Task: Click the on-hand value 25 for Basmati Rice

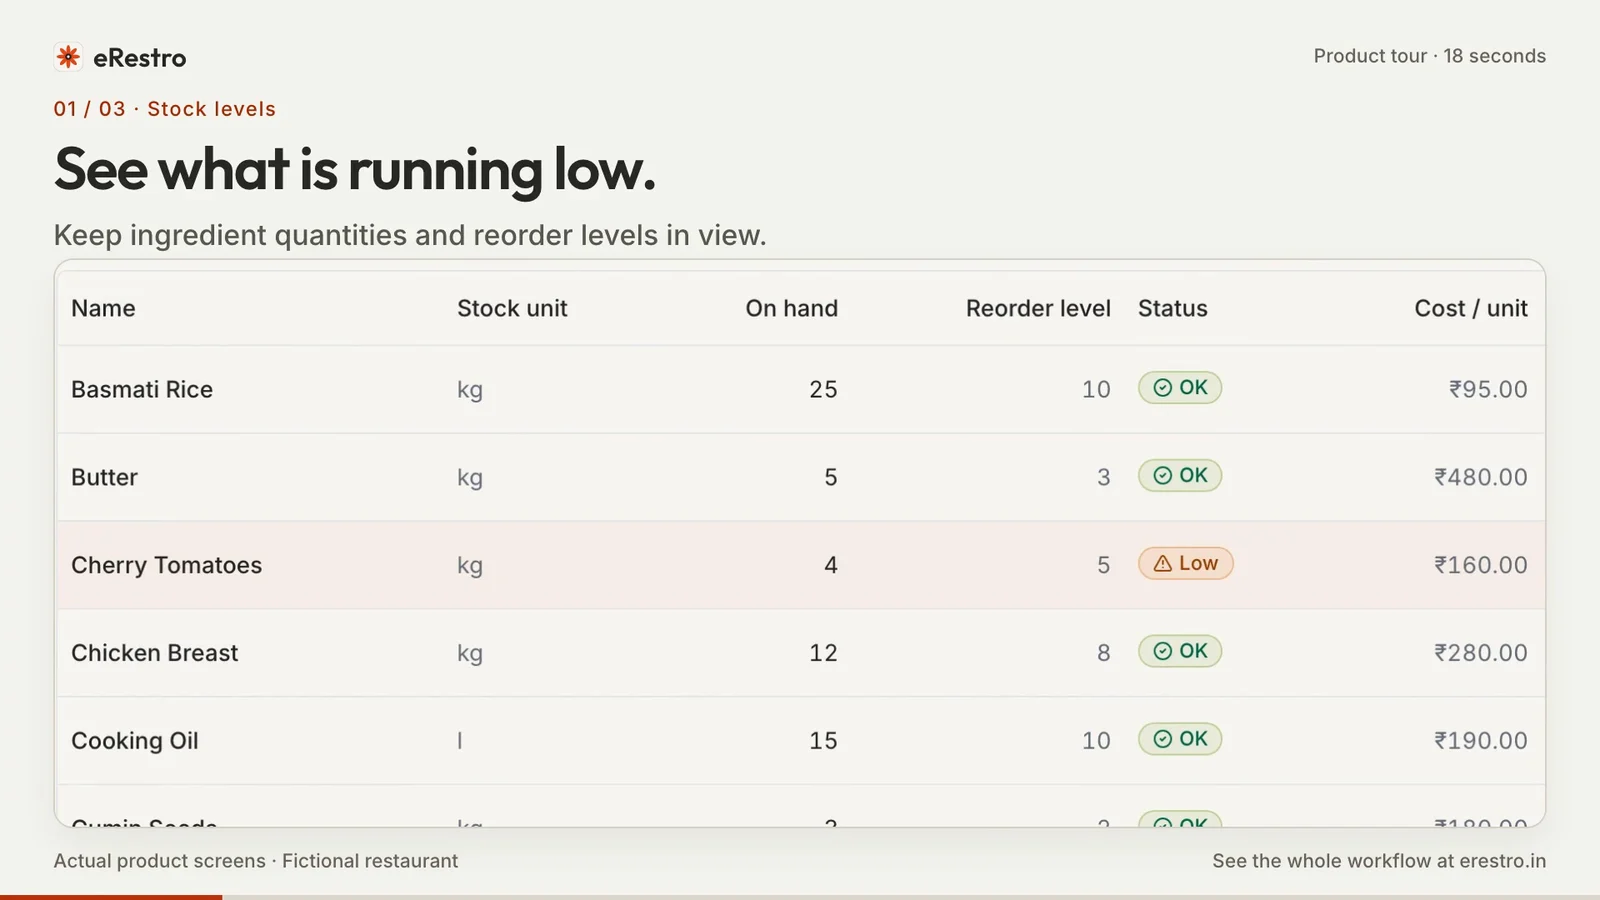Action: (823, 390)
